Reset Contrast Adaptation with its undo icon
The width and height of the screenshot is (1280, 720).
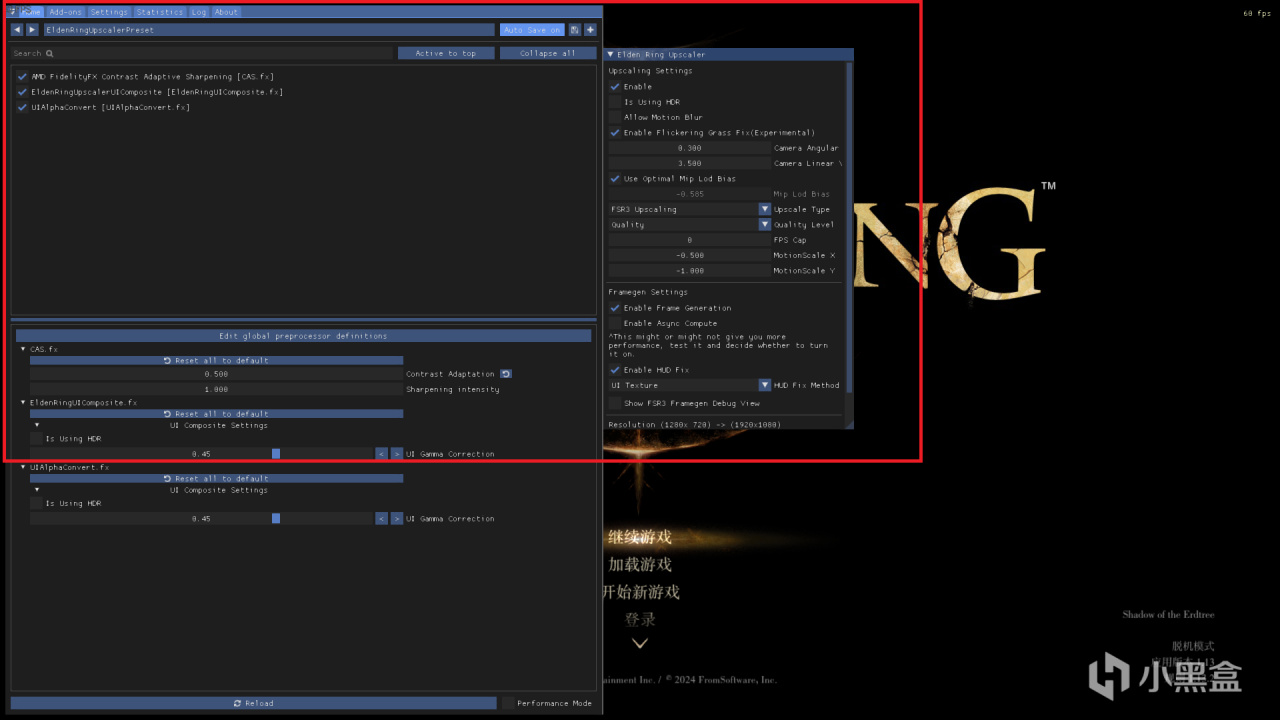pyautogui.click(x=506, y=374)
